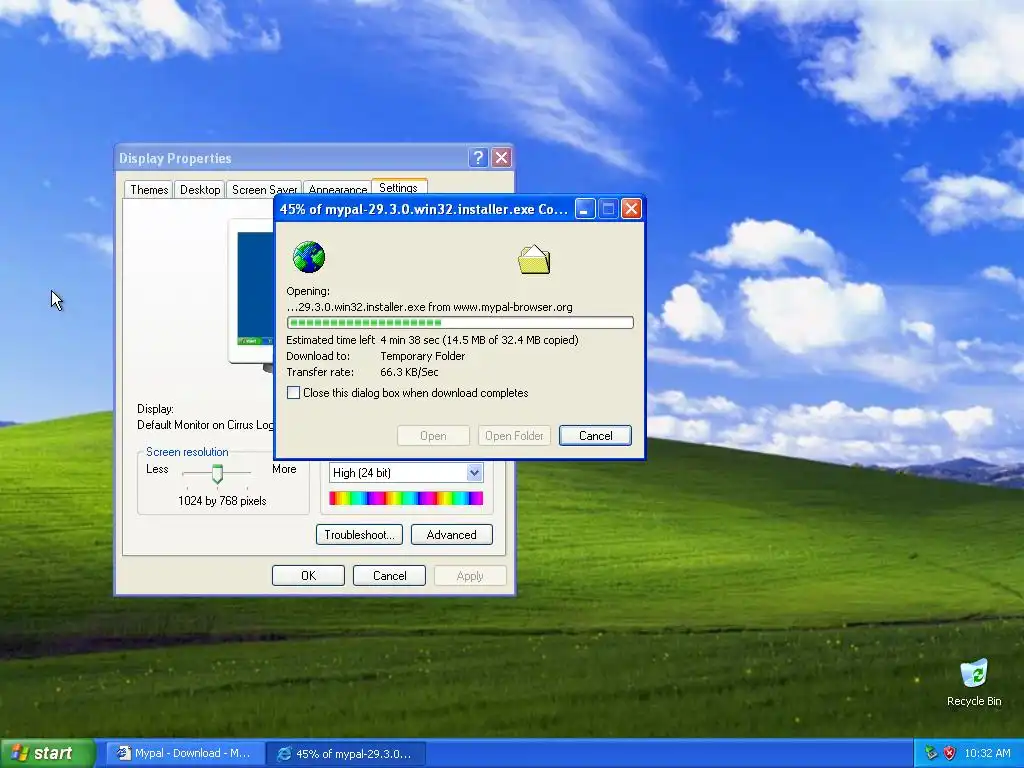Click the Open Folder button
The width and height of the screenshot is (1024, 768).
coord(514,436)
